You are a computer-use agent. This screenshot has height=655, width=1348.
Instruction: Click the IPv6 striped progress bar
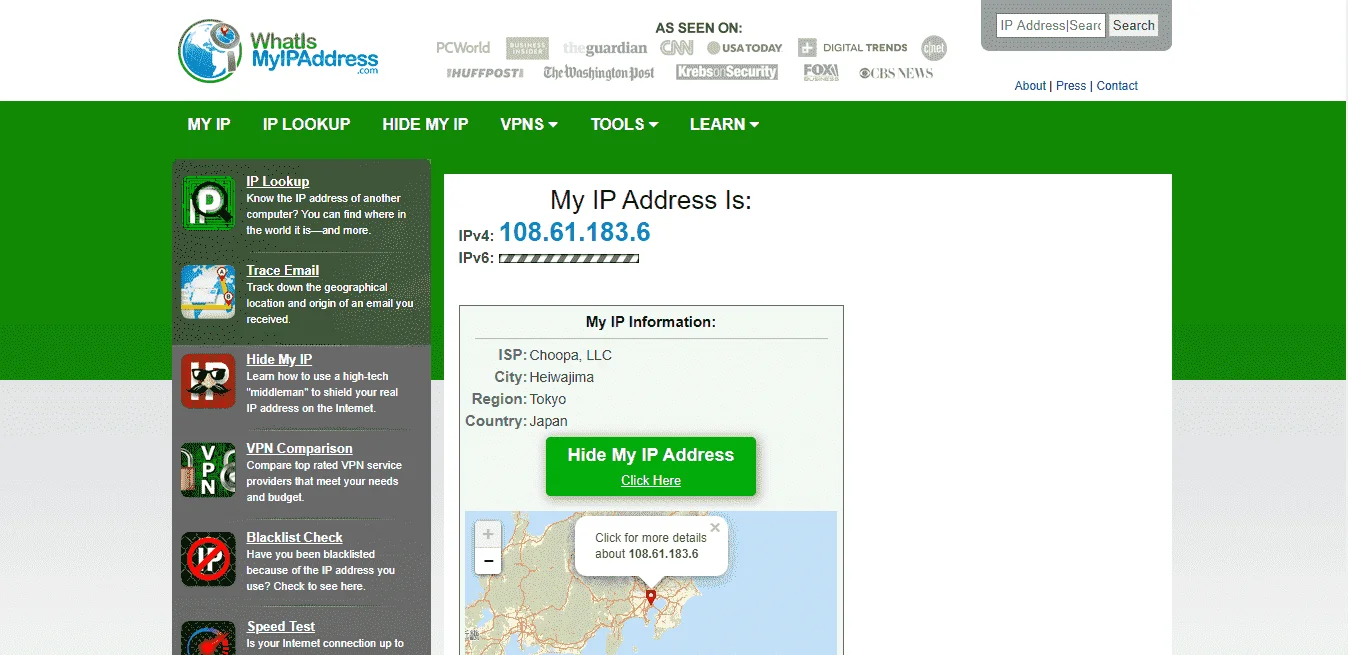[x=568, y=259]
